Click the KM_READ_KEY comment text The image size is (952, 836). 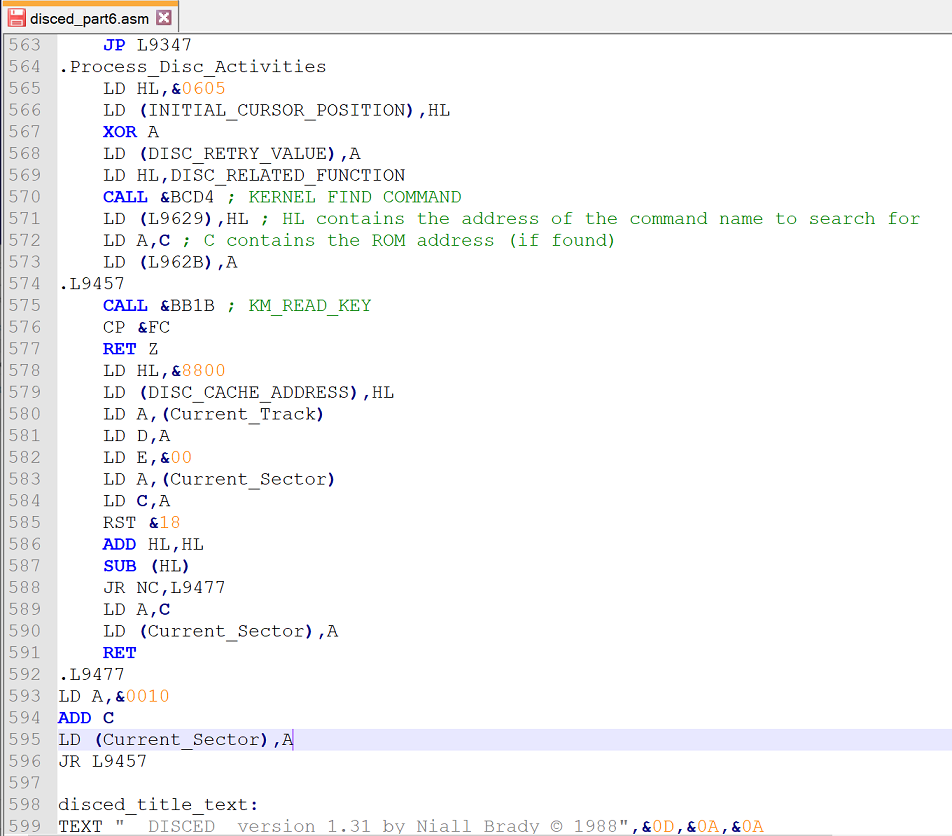[310, 306]
